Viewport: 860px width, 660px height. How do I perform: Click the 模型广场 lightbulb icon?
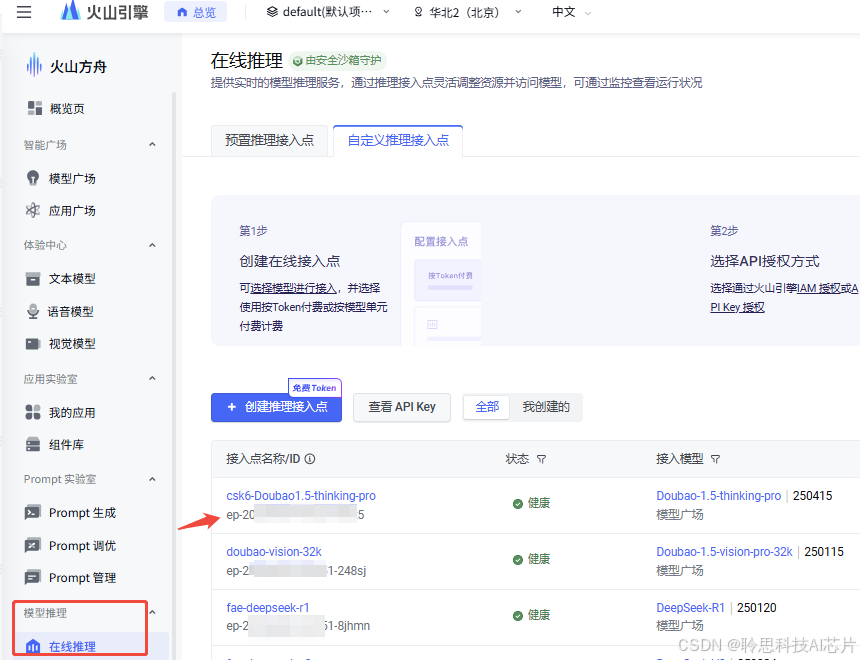point(33,178)
